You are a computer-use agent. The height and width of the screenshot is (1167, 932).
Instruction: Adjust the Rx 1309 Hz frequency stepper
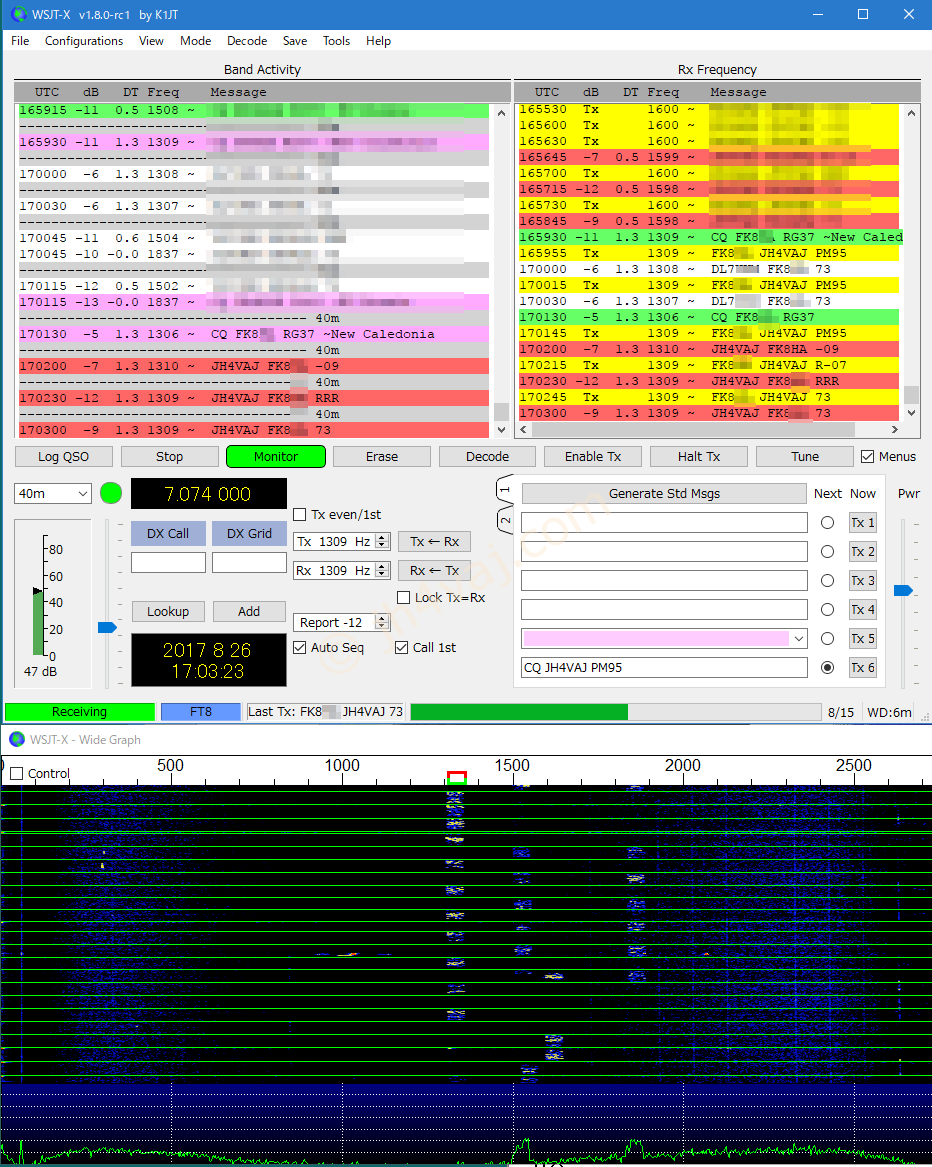(382, 570)
